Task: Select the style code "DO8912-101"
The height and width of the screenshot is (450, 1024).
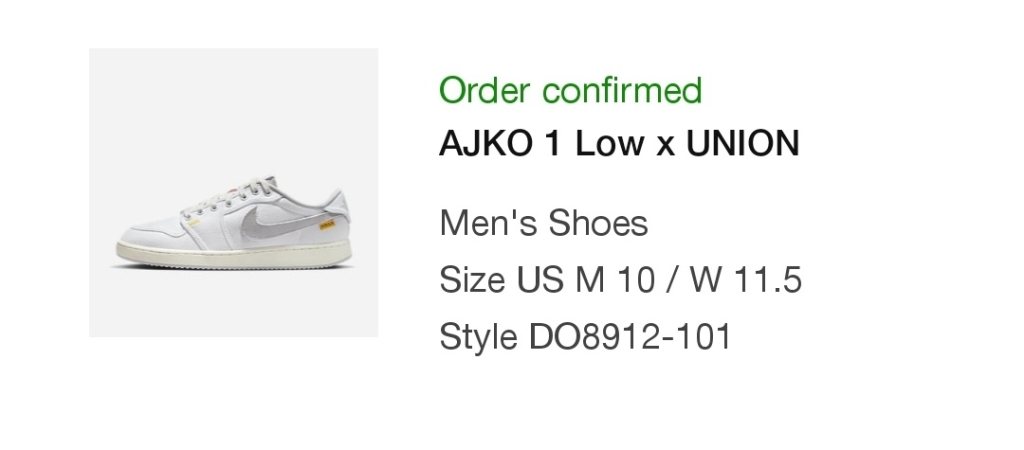Action: 630,337
